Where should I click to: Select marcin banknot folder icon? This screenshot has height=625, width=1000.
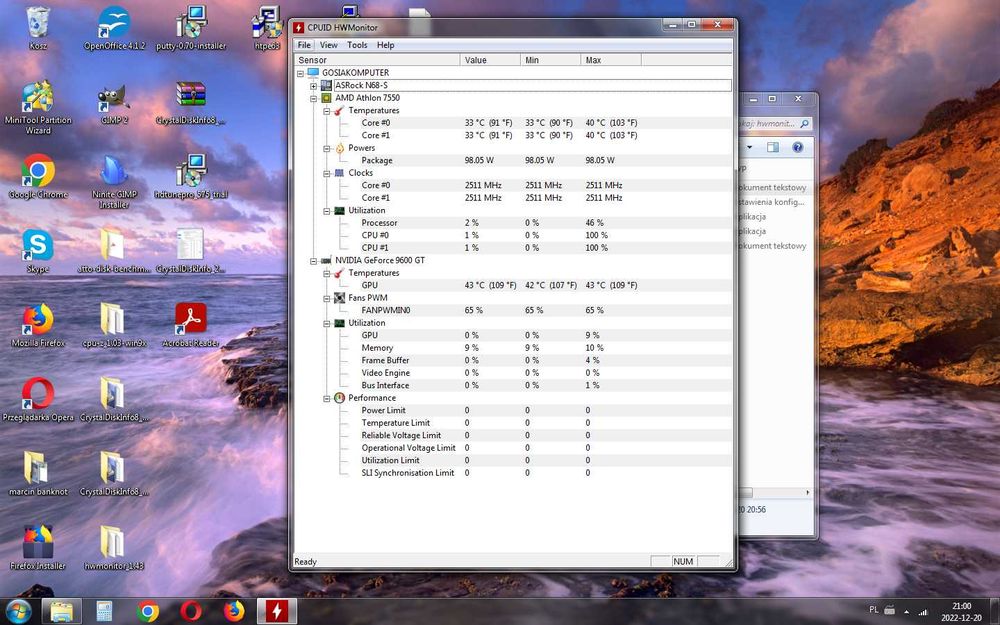[x=38, y=474]
